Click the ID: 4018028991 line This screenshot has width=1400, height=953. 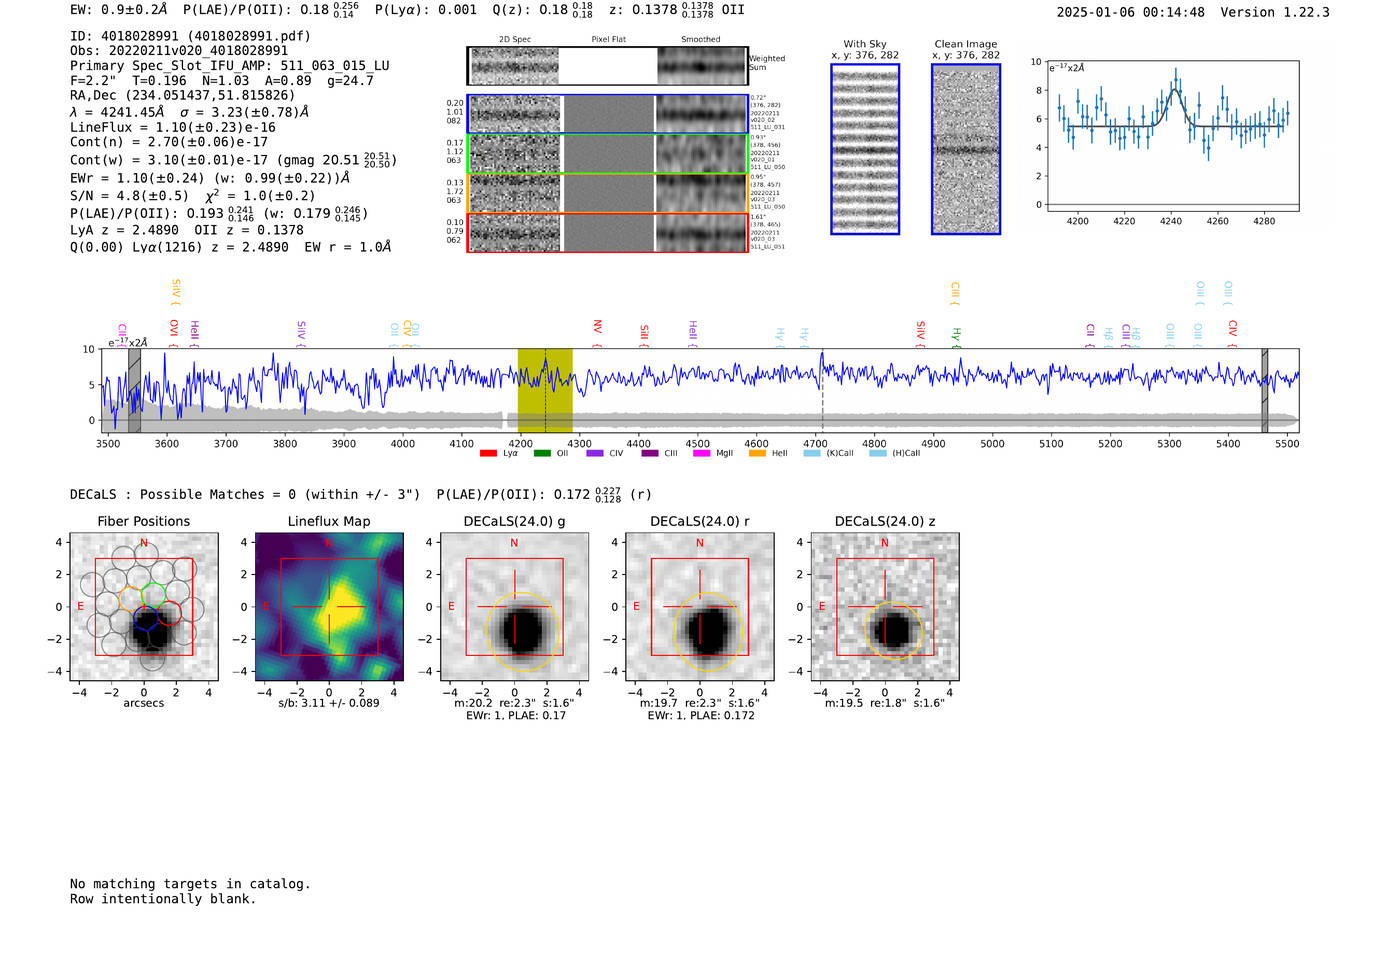(190, 36)
